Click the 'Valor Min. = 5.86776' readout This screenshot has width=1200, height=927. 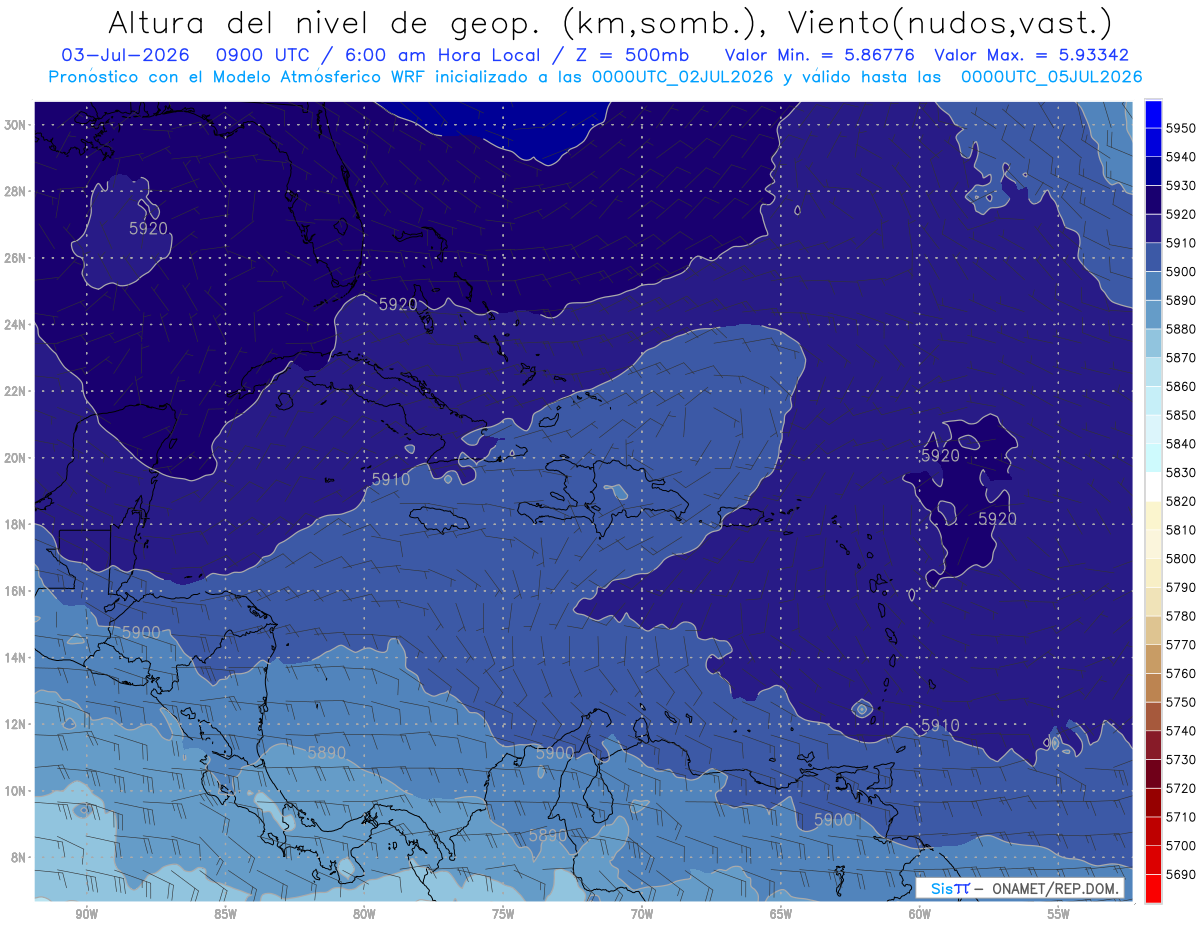pos(820,55)
